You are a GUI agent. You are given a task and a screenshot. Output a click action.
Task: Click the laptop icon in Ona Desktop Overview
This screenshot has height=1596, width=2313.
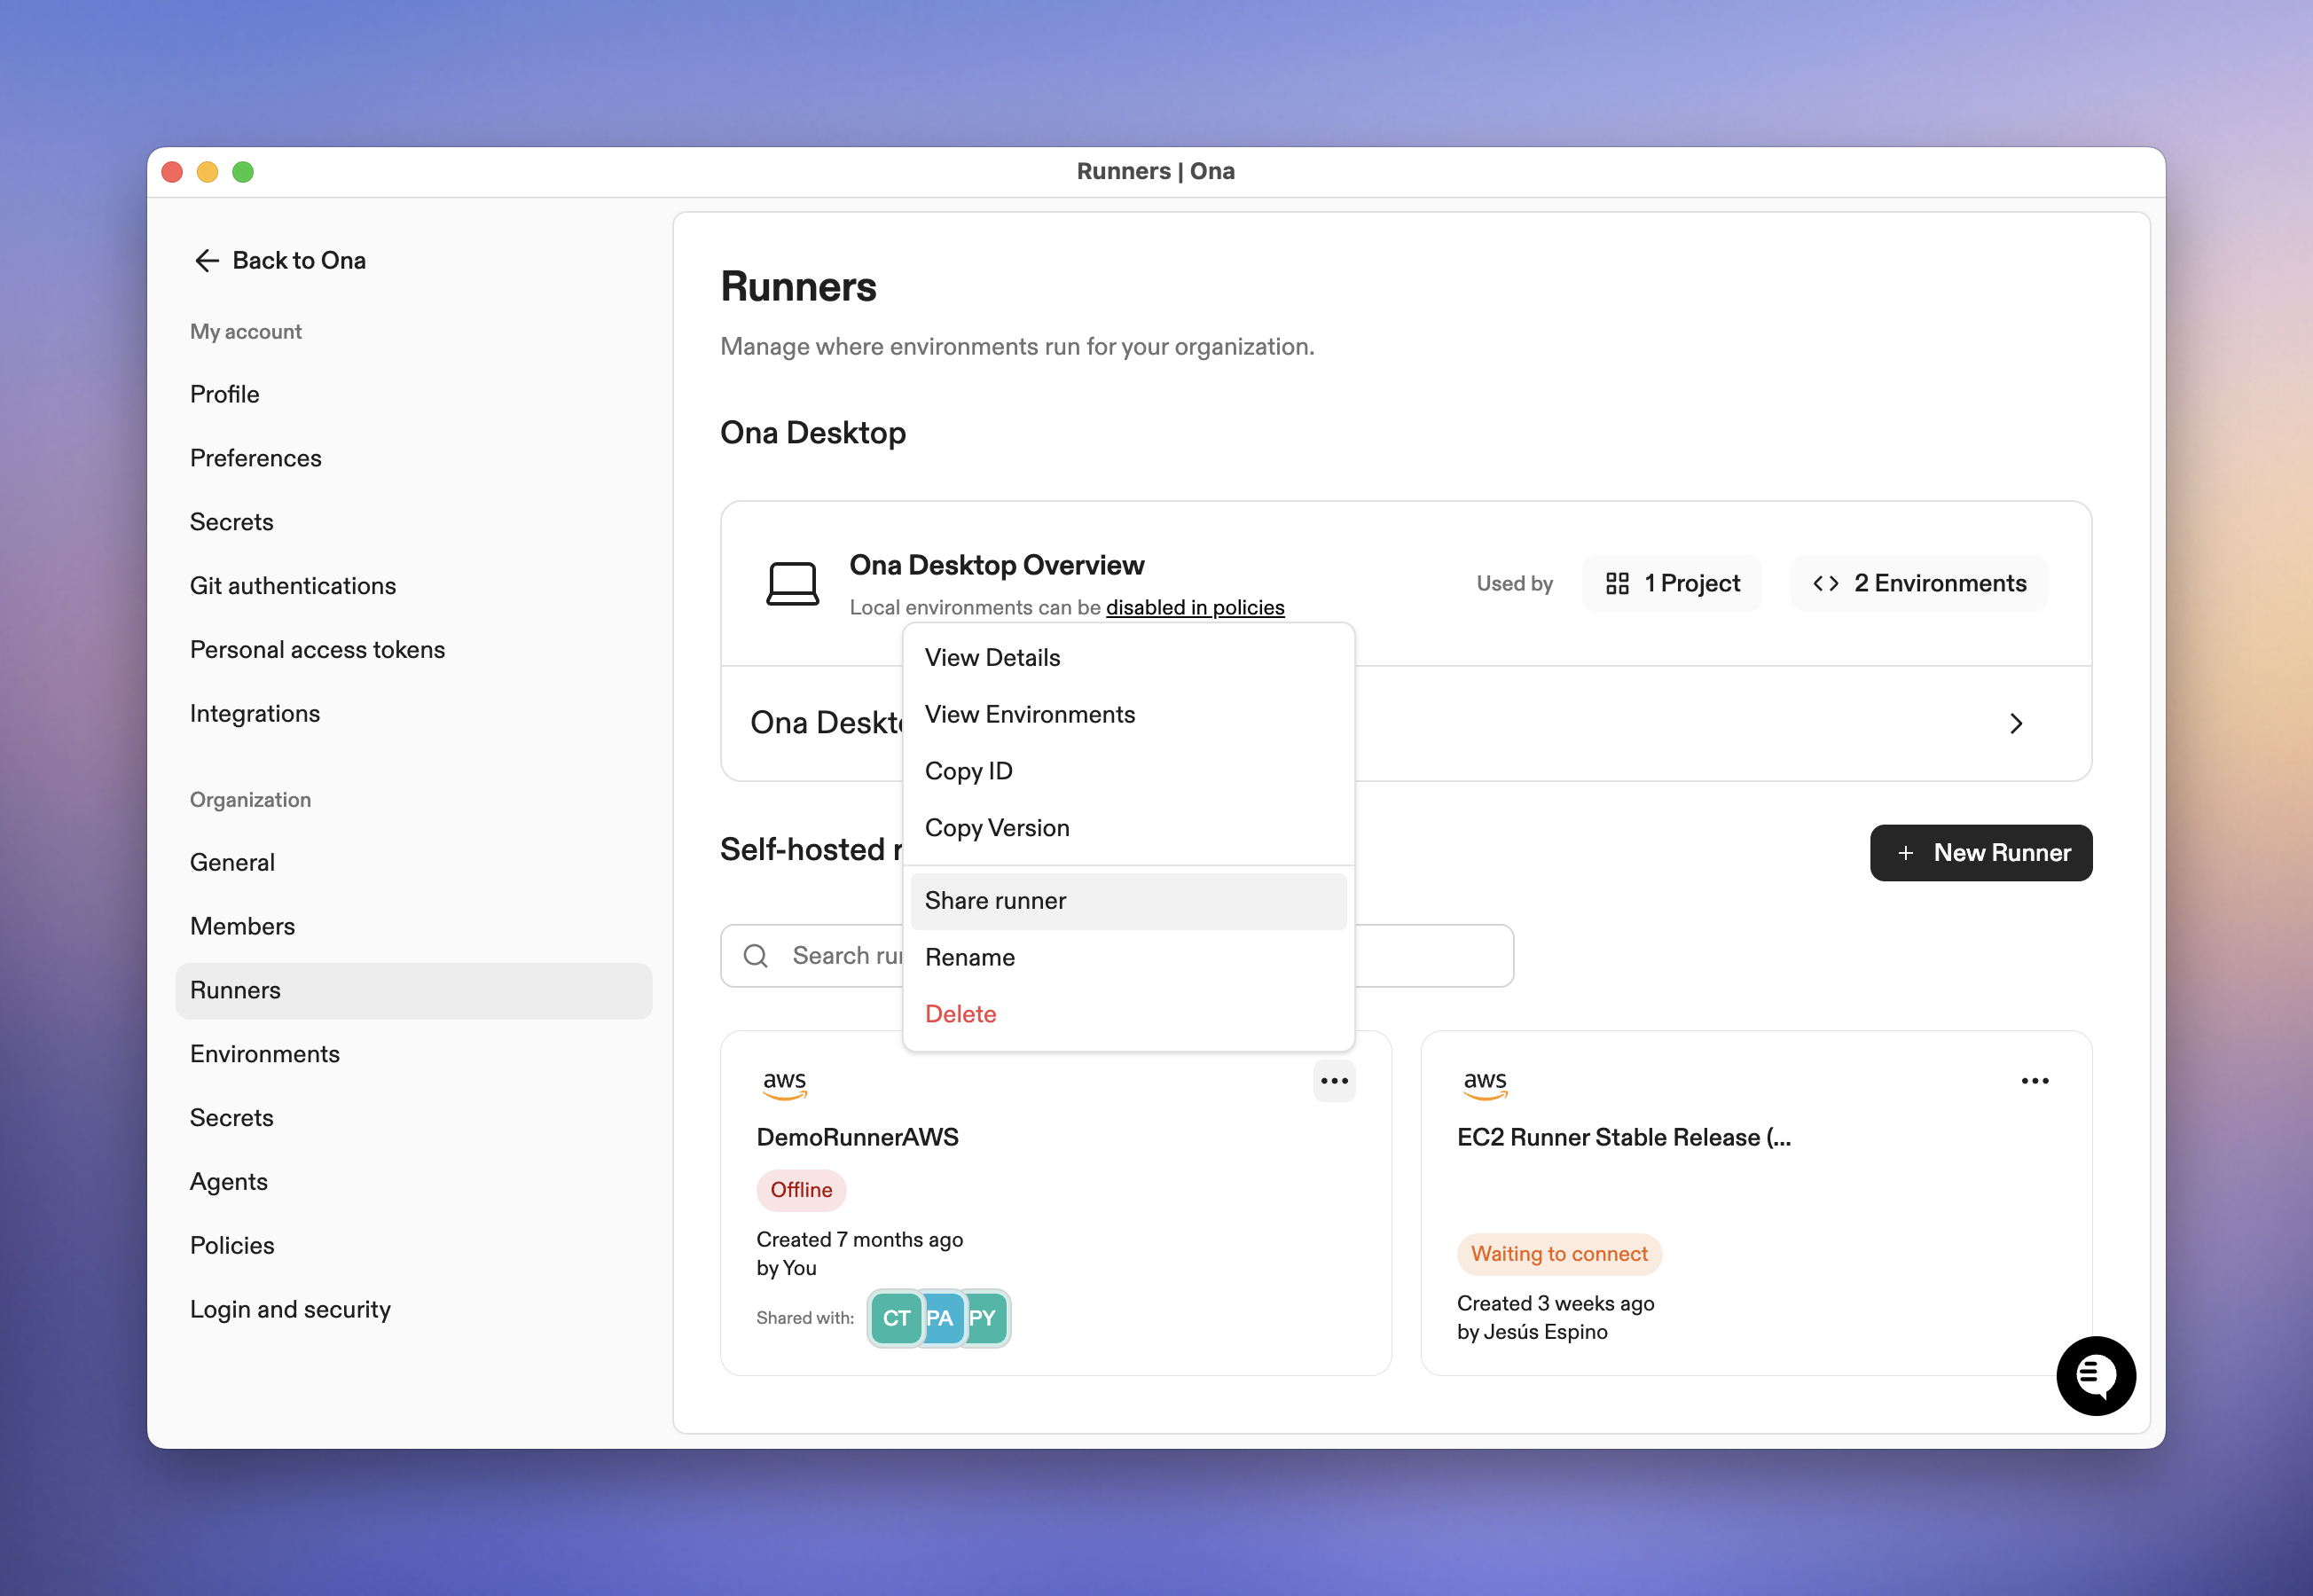(792, 584)
